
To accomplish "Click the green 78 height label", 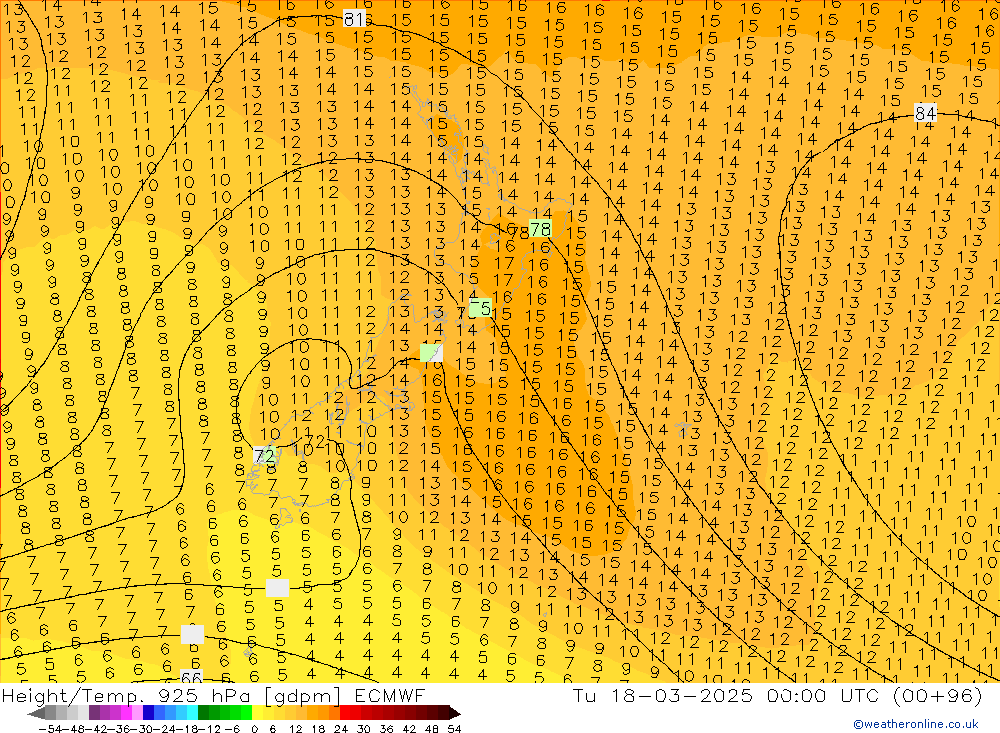I will pos(540,228).
